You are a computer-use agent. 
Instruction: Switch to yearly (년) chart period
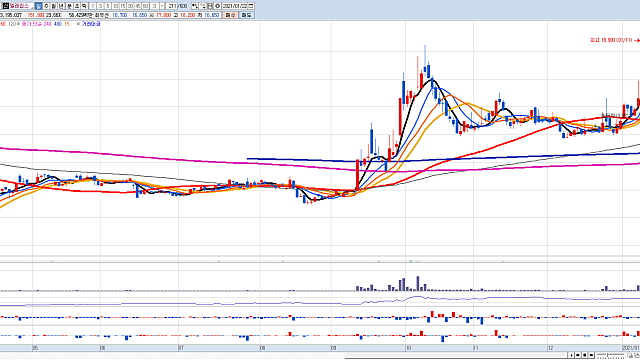[x=61, y=6]
